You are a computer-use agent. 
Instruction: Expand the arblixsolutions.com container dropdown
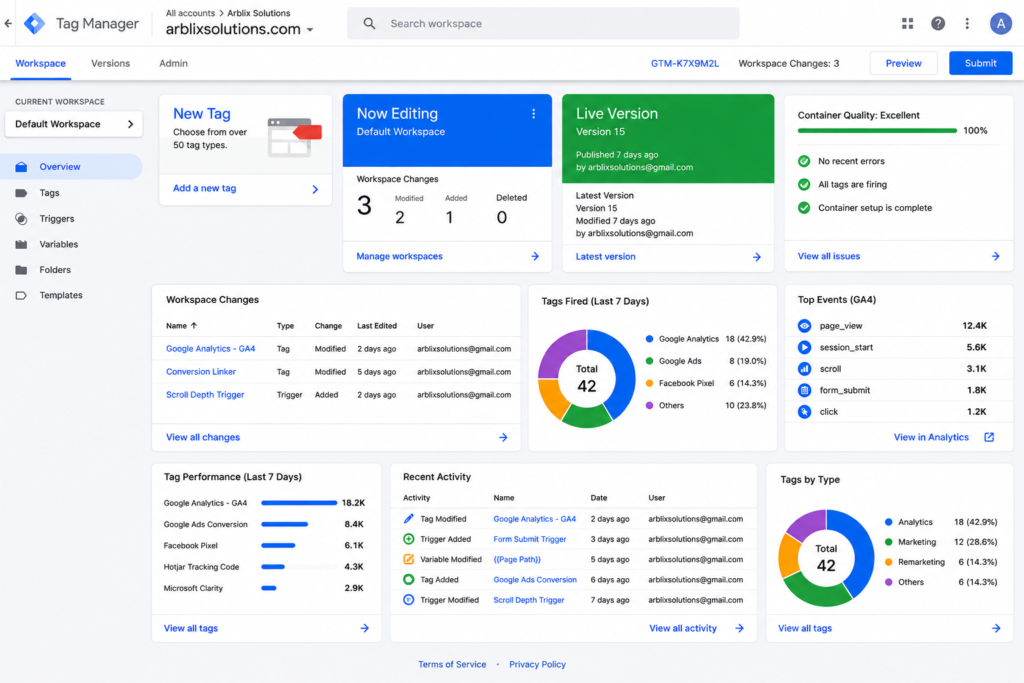(310, 30)
